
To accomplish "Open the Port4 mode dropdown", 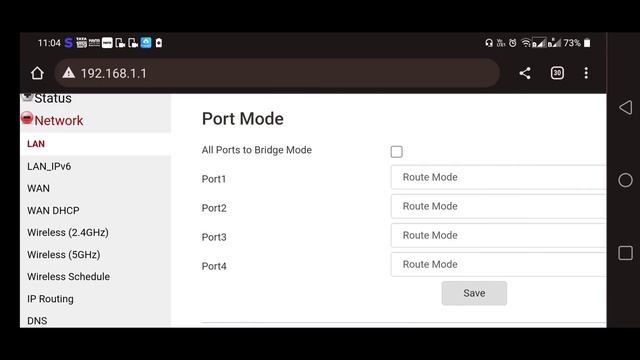I will [498, 264].
